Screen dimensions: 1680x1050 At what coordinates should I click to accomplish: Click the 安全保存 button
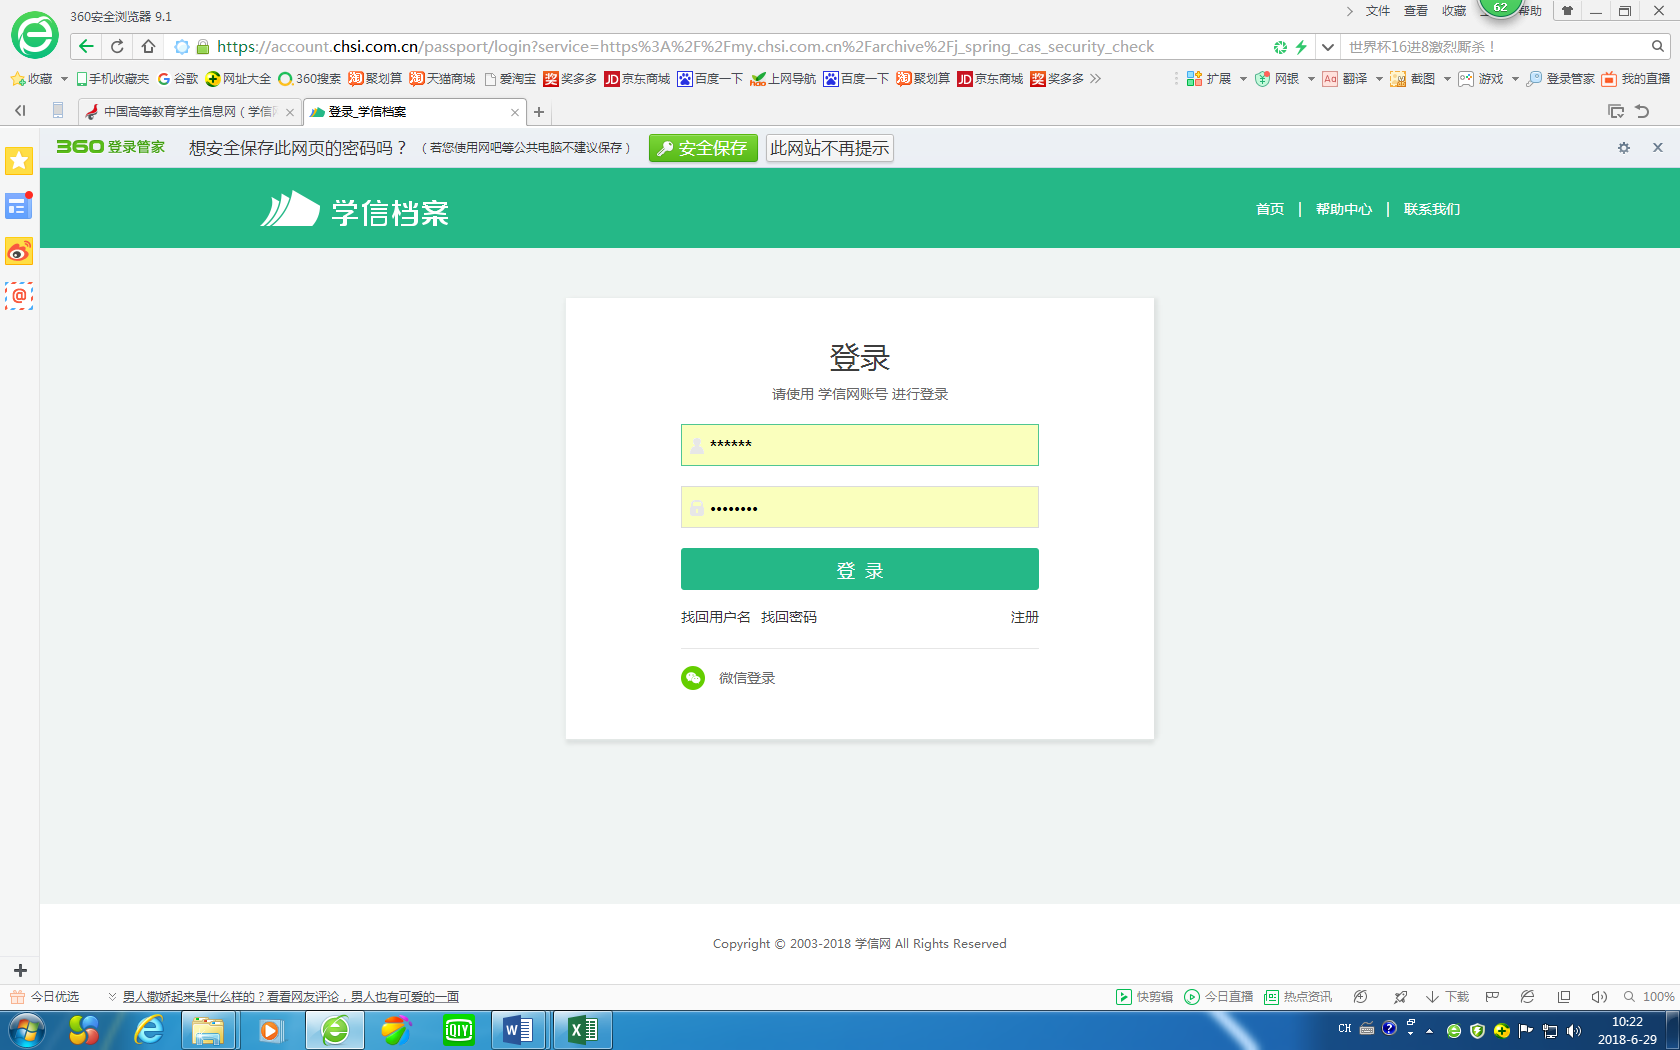(x=703, y=148)
